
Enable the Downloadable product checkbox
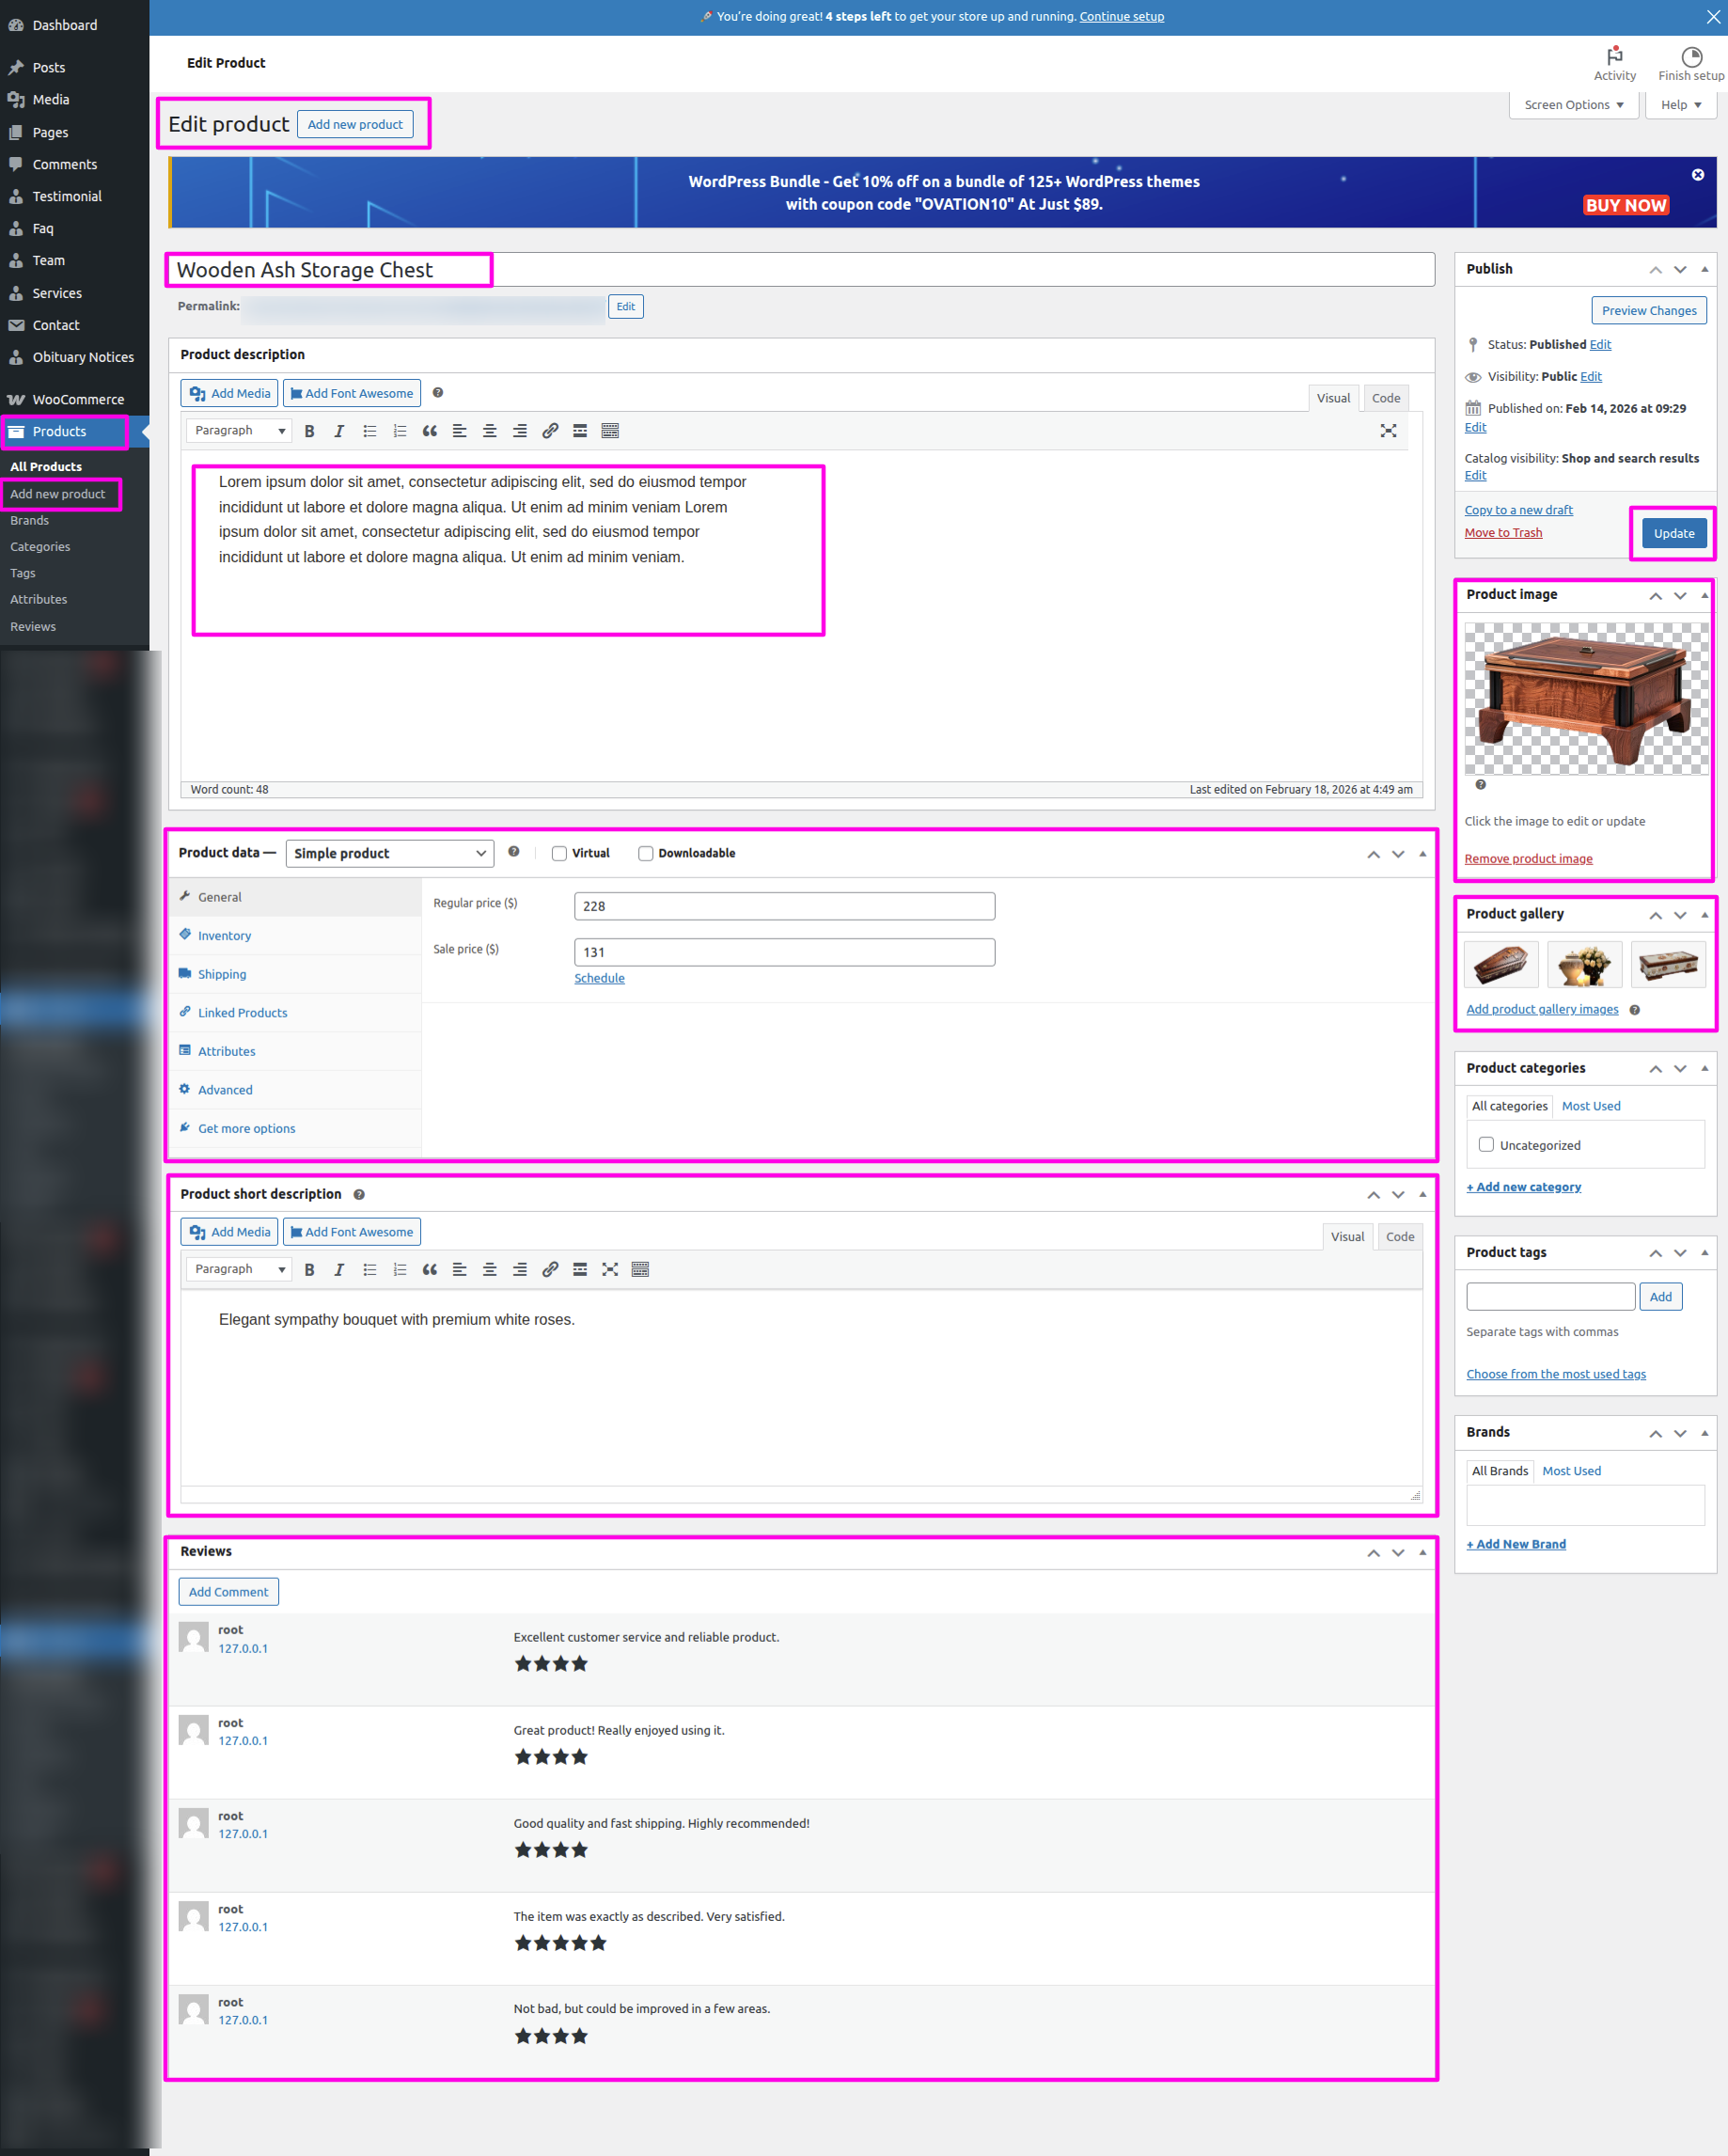(646, 853)
